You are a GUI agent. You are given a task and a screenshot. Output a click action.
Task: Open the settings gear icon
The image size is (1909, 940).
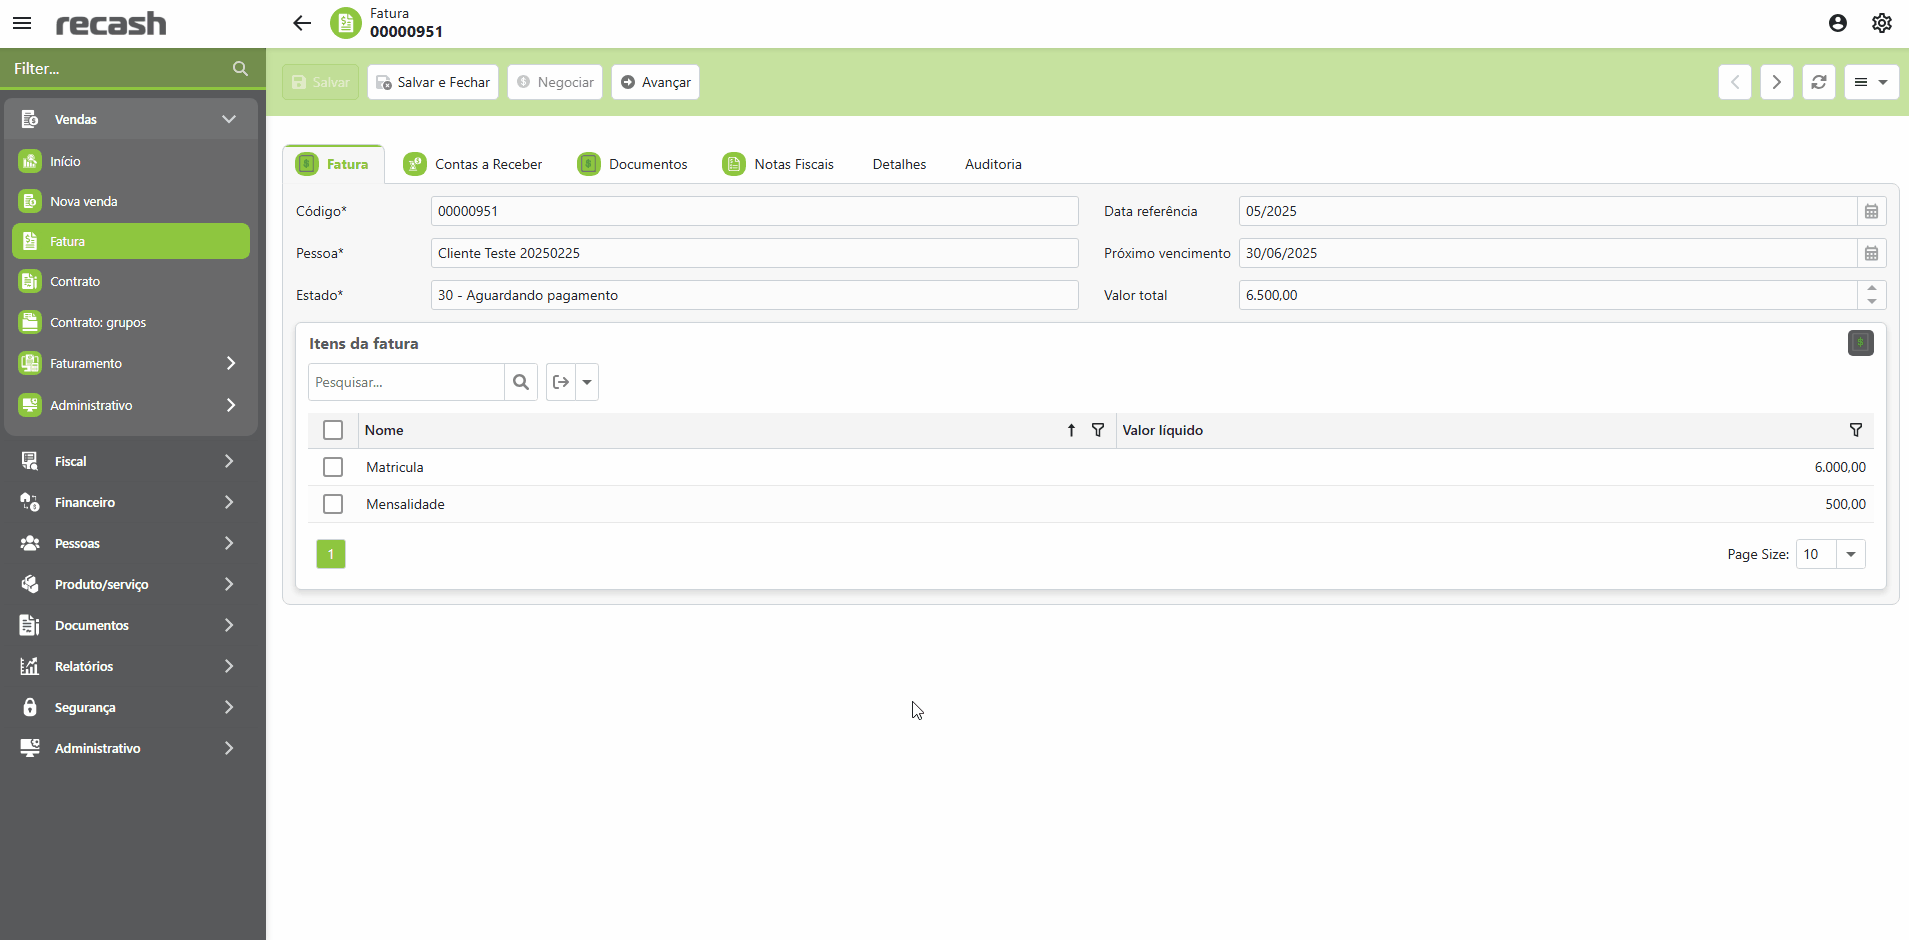click(1881, 23)
